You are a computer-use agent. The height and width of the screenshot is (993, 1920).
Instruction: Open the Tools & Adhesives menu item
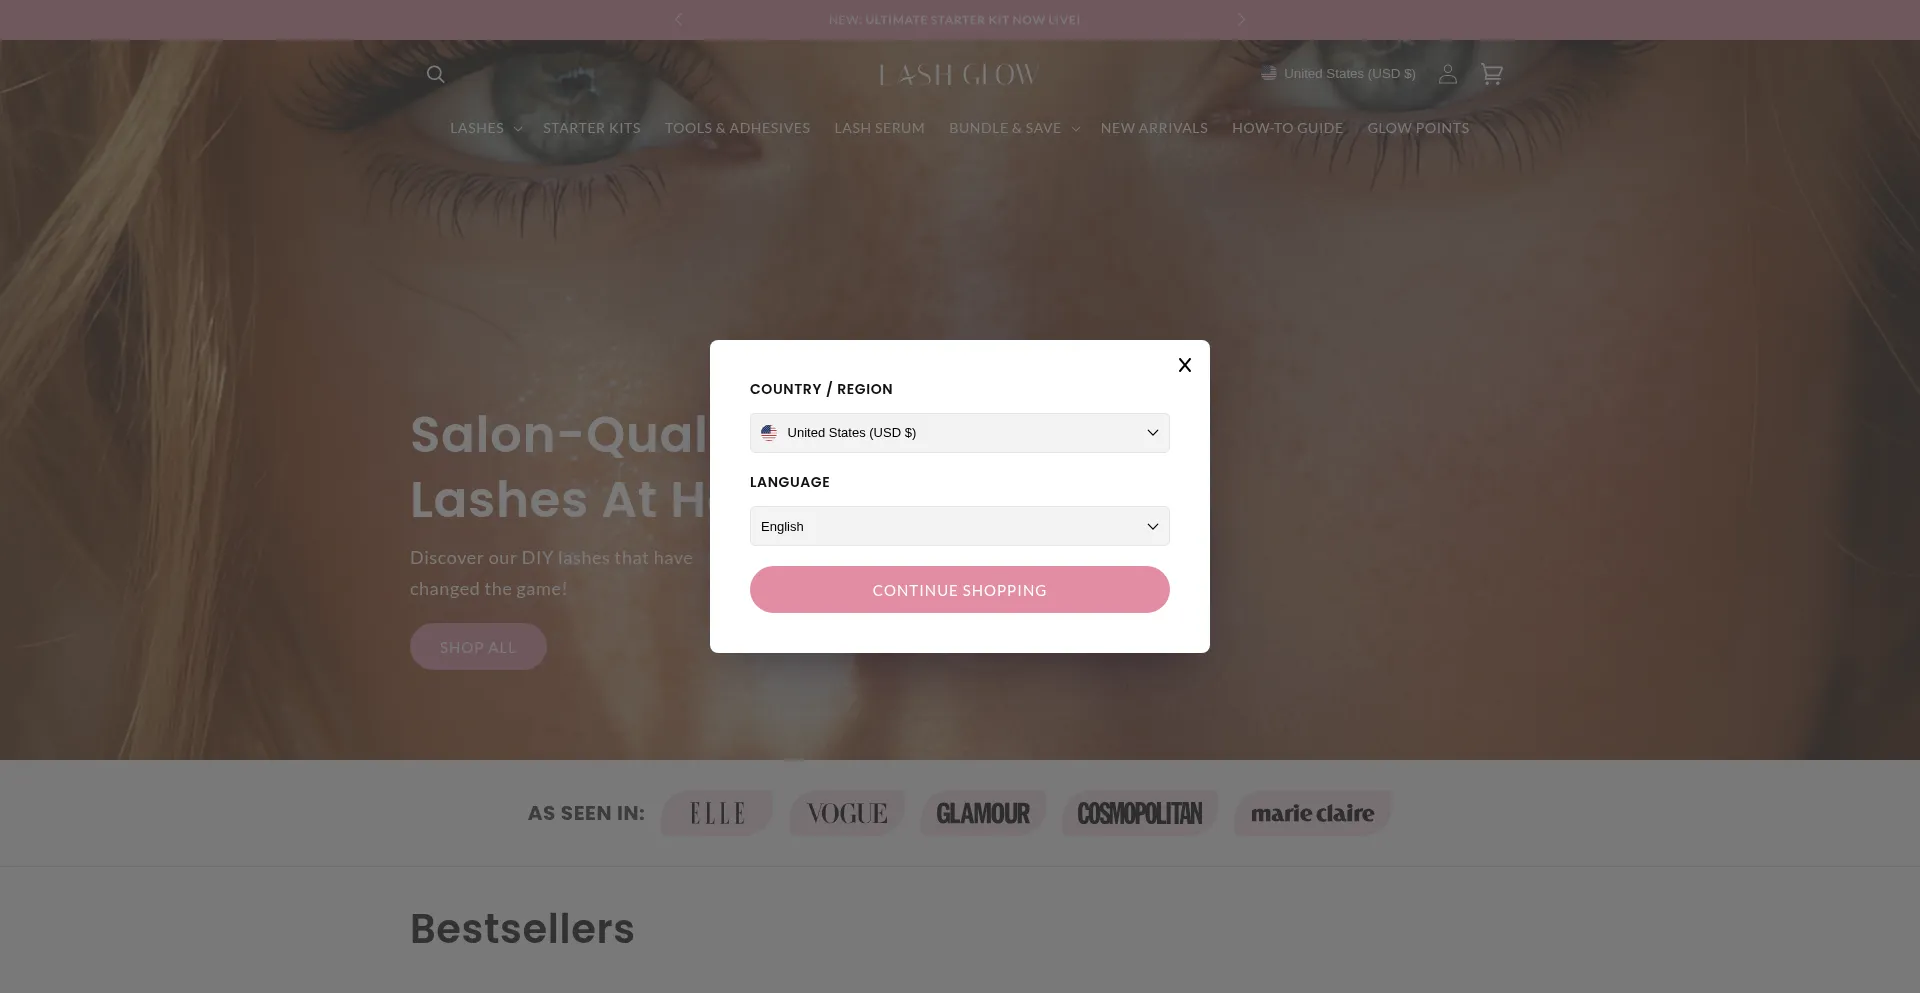click(738, 128)
